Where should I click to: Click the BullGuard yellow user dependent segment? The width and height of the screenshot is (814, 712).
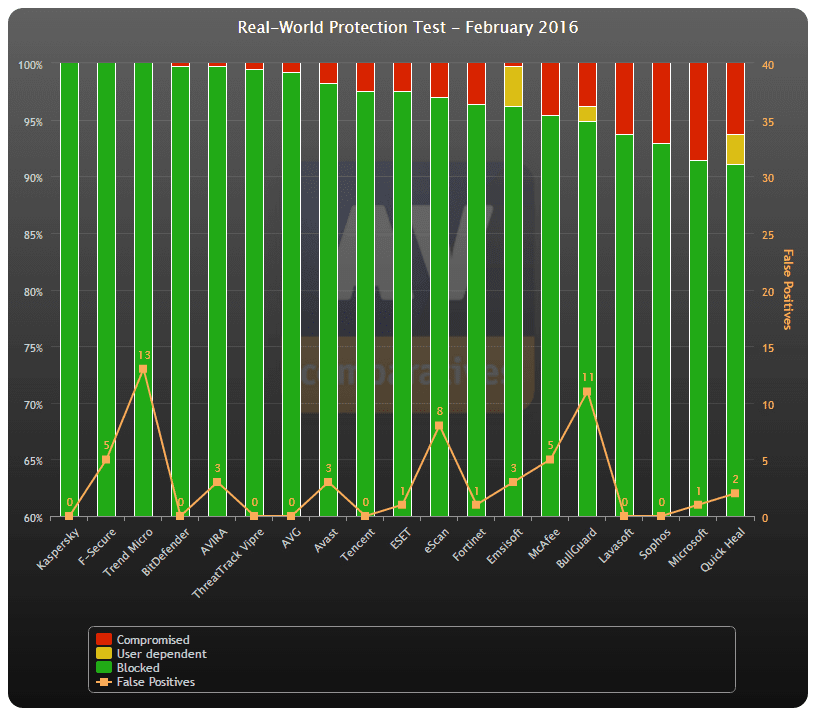pyautogui.click(x=588, y=114)
